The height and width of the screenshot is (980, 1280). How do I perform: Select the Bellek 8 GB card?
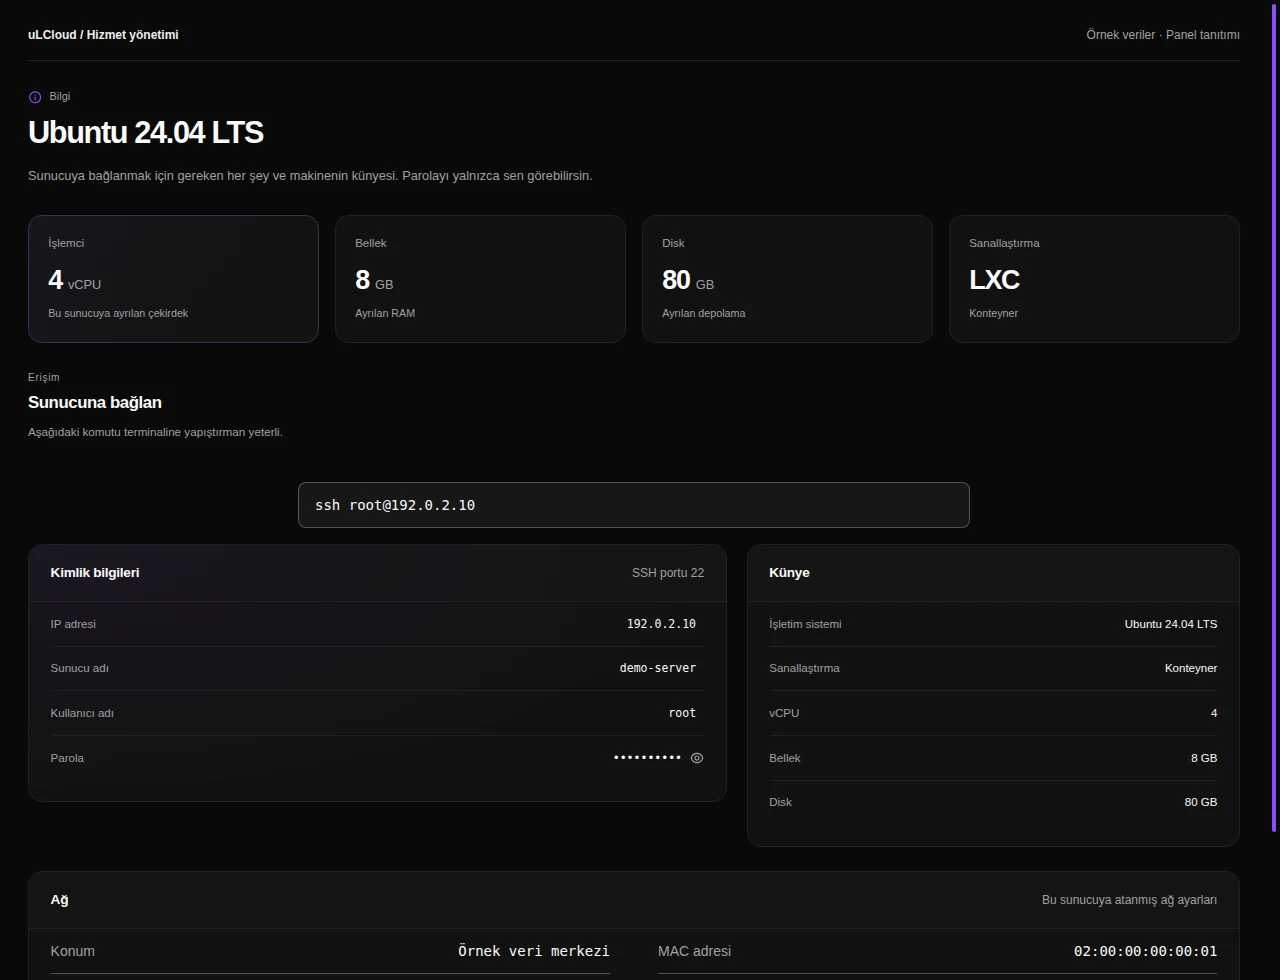[480, 279]
